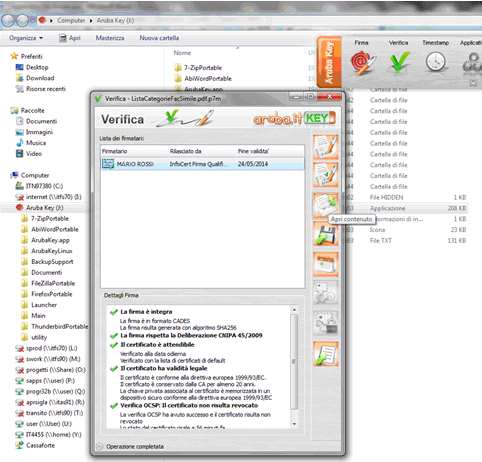
Task: Click the orange Aruba Key side tab
Action: point(329,62)
